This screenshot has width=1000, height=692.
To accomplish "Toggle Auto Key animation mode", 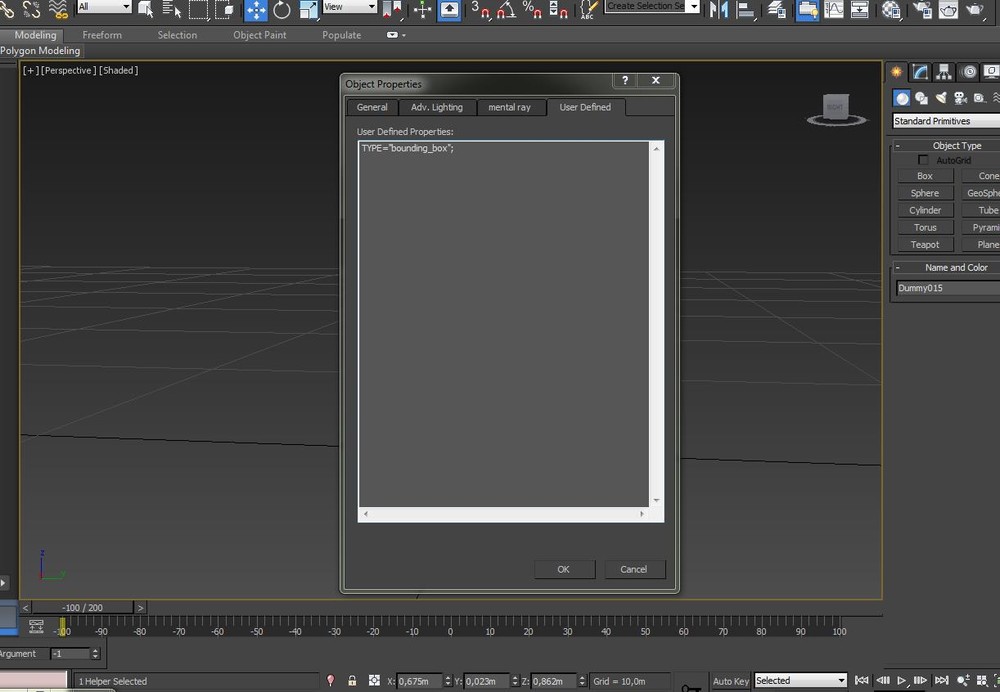I will pos(730,681).
